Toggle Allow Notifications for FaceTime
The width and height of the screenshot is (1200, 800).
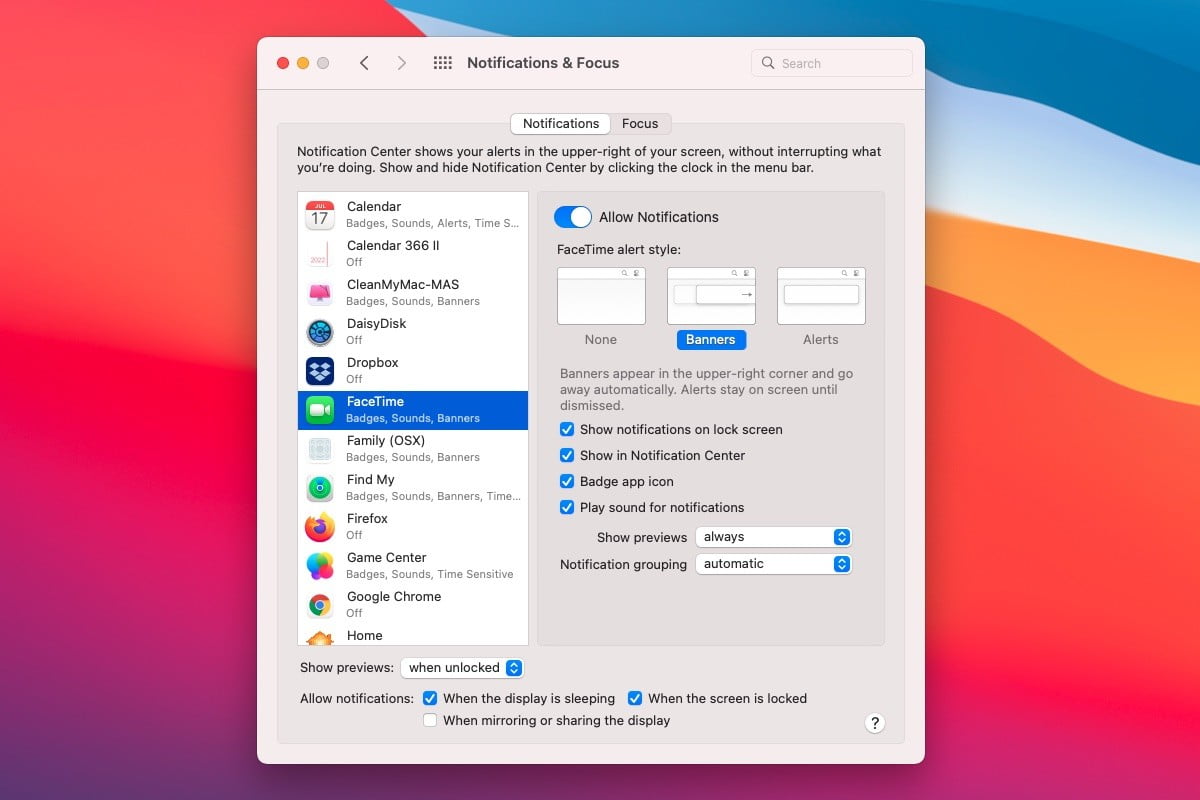573,217
